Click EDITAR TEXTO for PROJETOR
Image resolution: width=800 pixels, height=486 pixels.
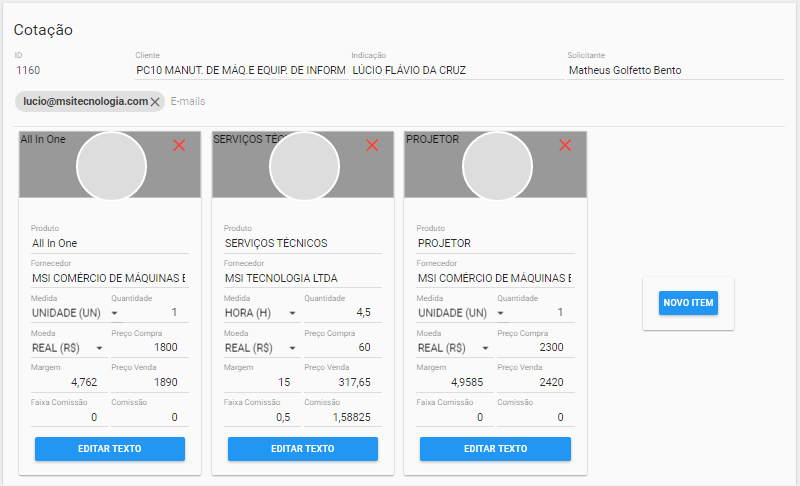click(x=495, y=449)
